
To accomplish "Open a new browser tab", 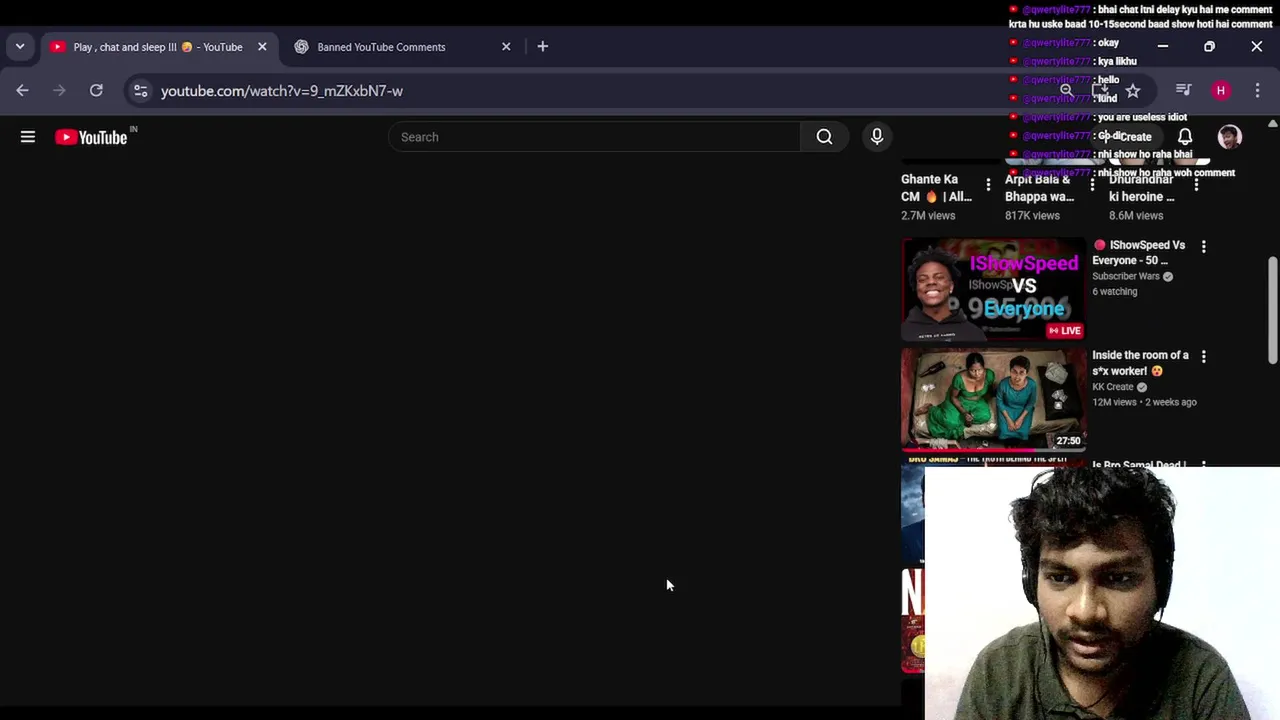I will [543, 47].
